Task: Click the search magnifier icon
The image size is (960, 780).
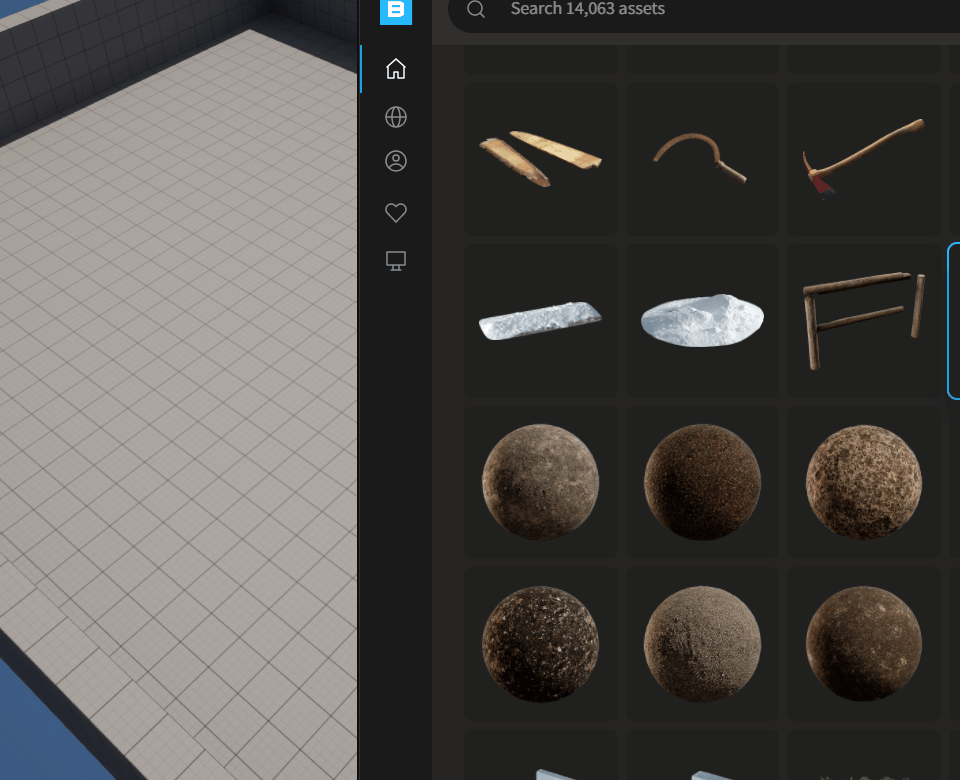Action: click(x=476, y=9)
